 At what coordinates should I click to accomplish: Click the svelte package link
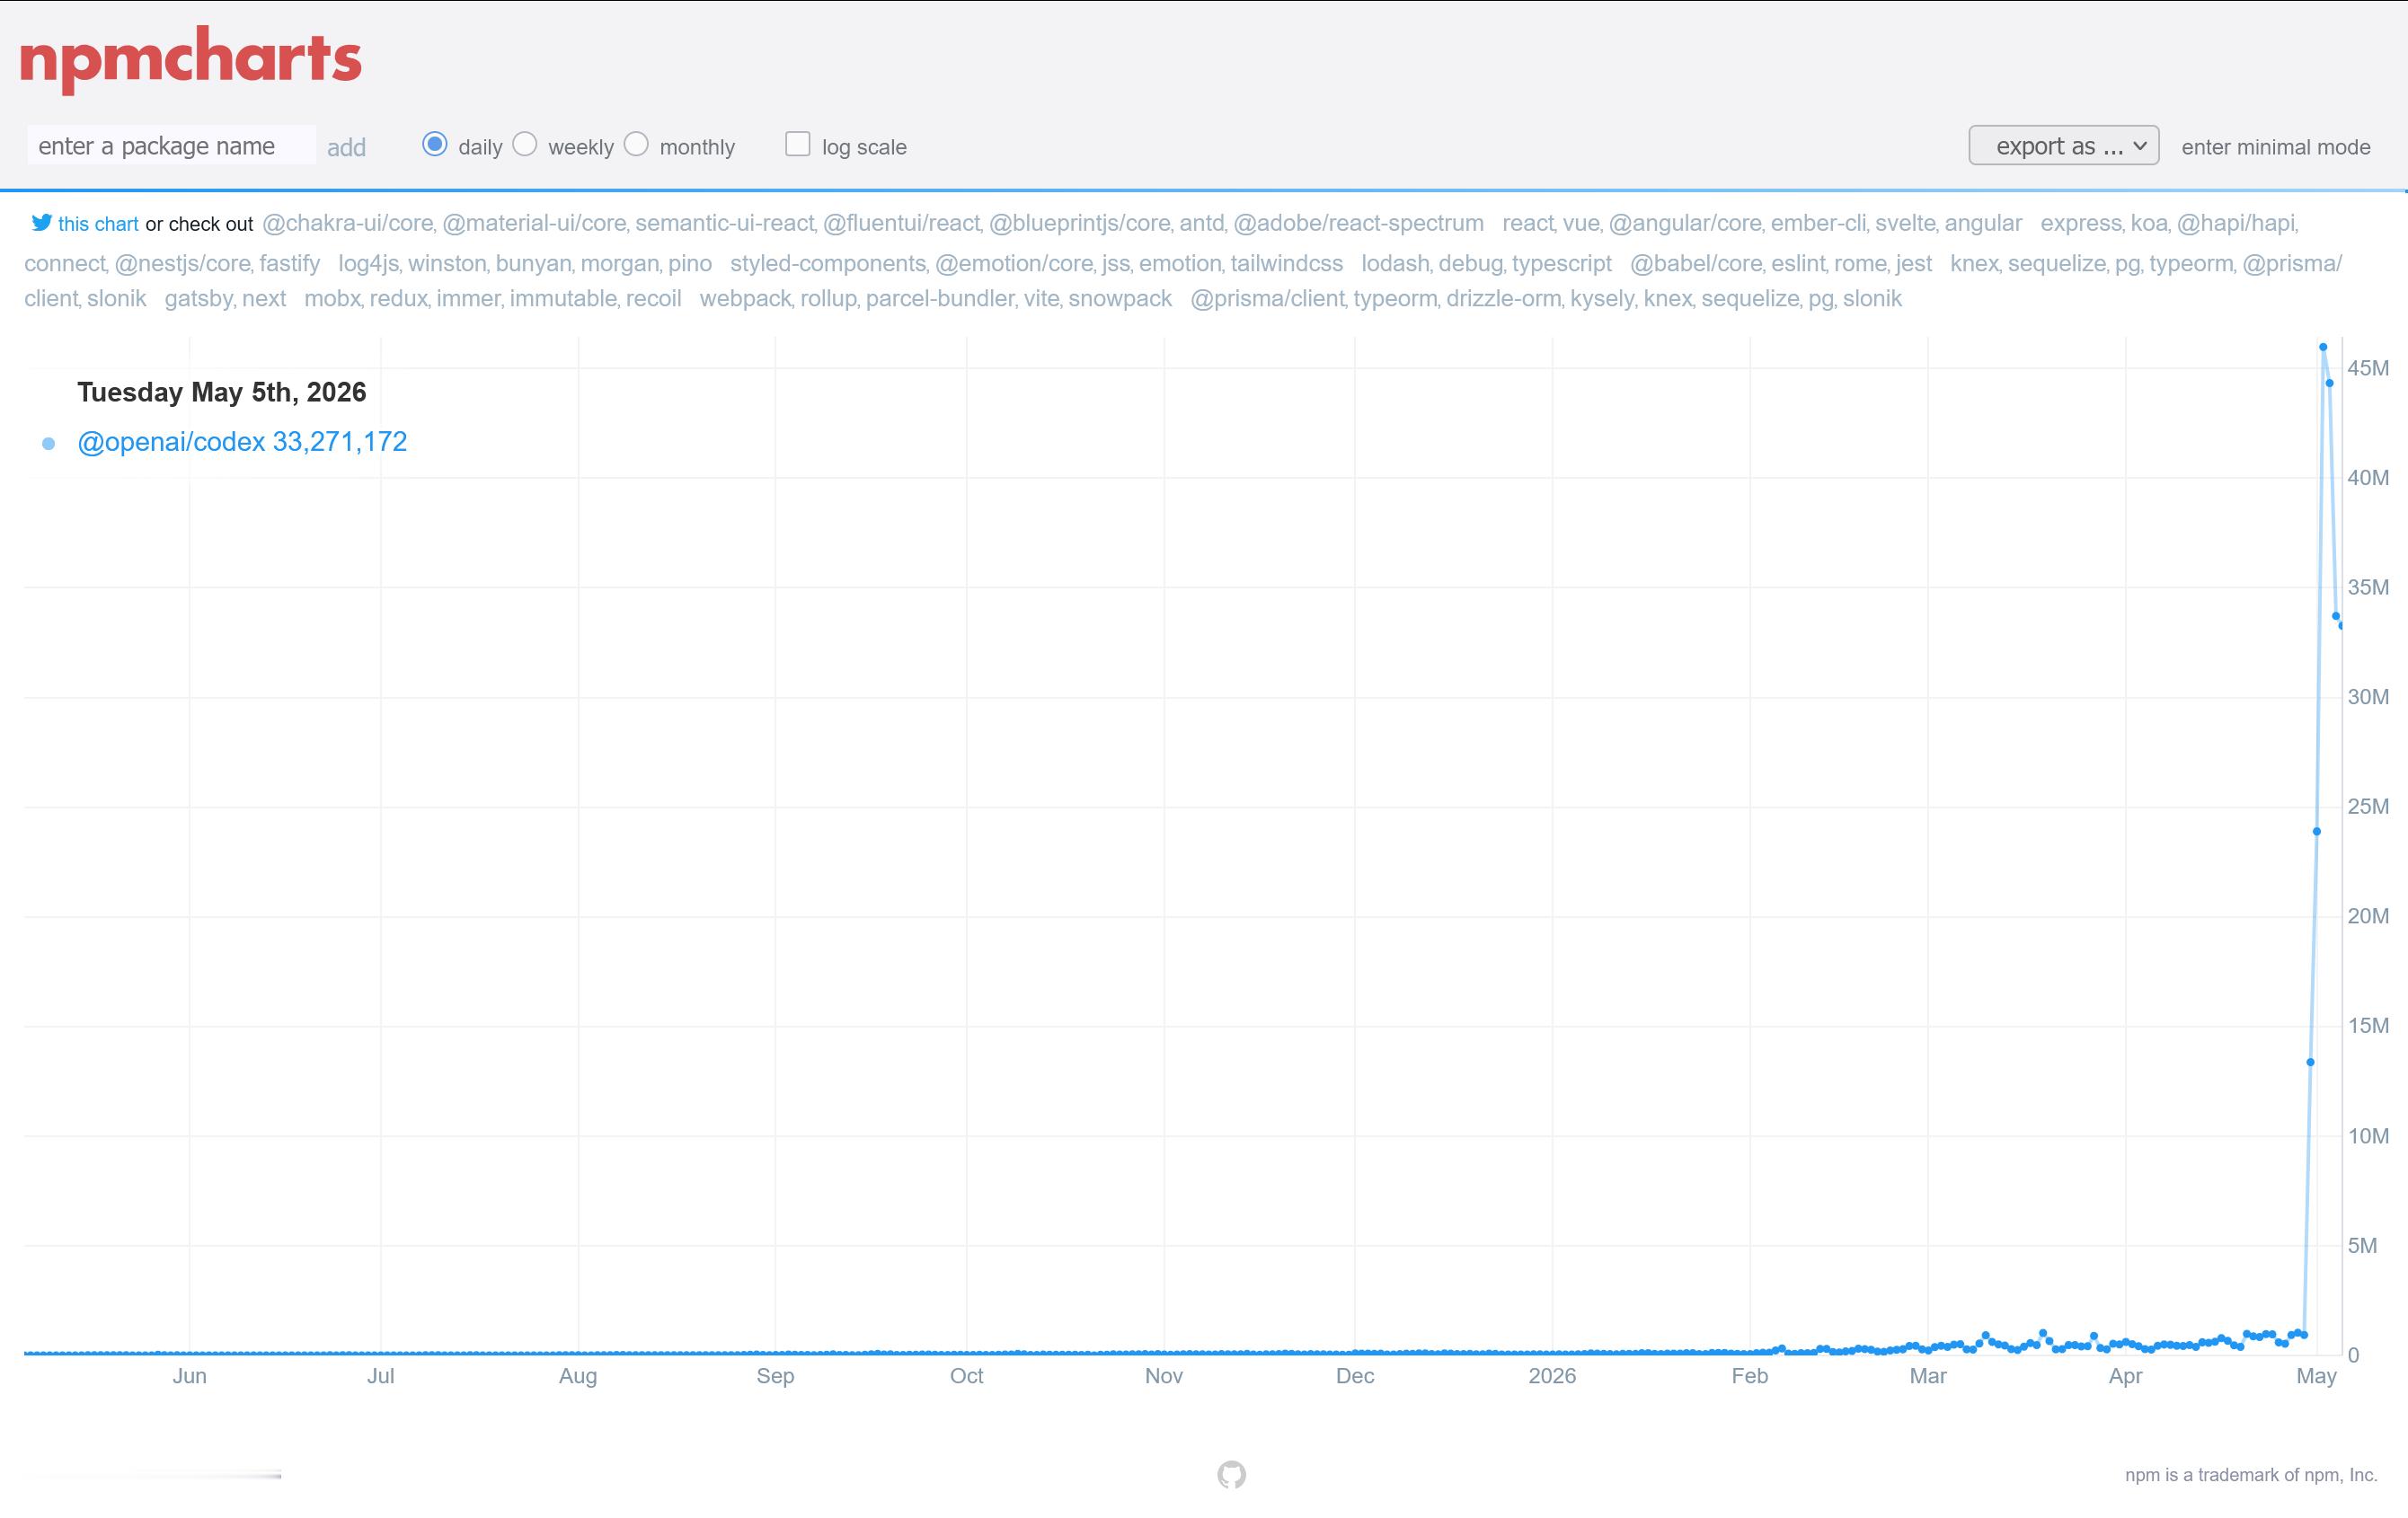pyautogui.click(x=1903, y=223)
